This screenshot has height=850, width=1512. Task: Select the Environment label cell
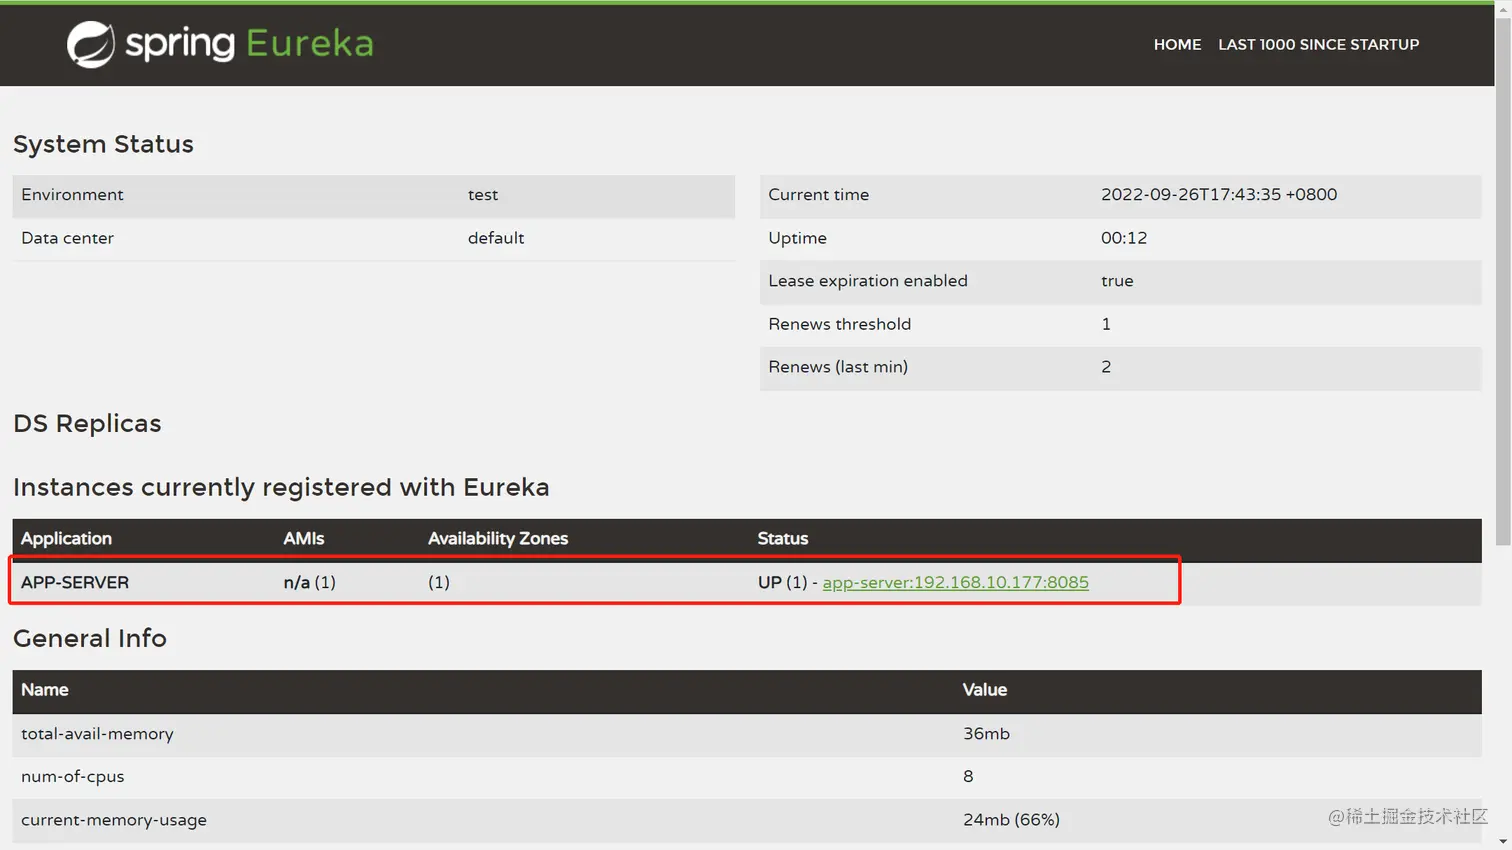[72, 195]
